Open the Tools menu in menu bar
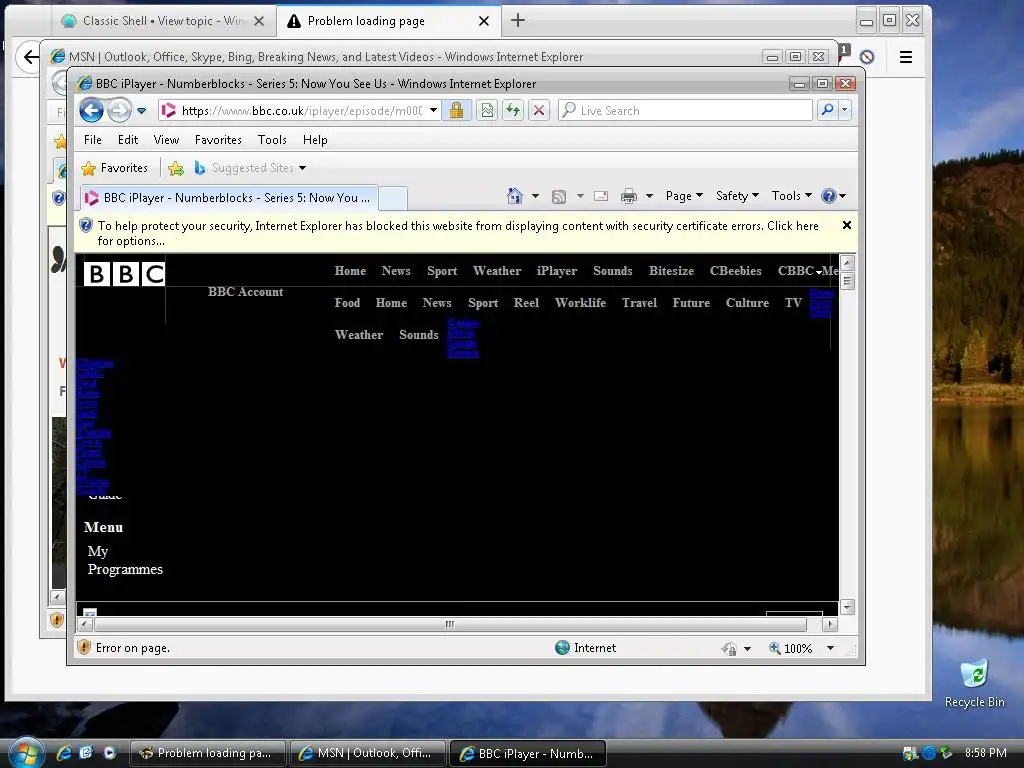This screenshot has width=1024, height=768. (272, 140)
